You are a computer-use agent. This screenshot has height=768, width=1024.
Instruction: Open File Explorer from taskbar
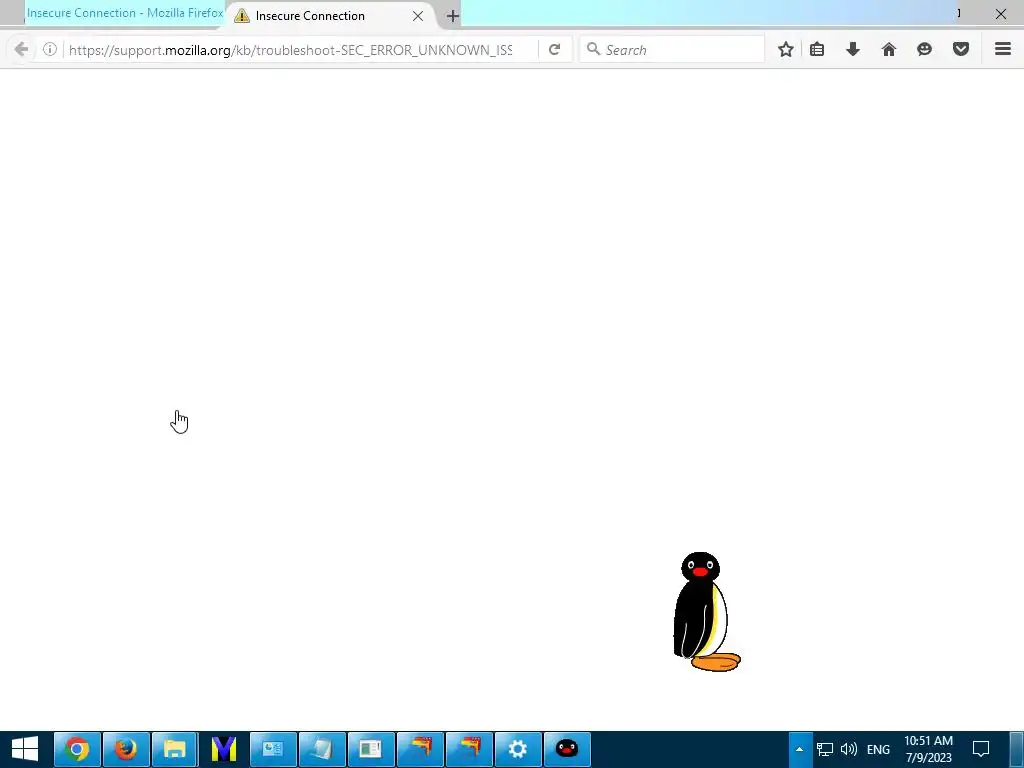click(175, 749)
